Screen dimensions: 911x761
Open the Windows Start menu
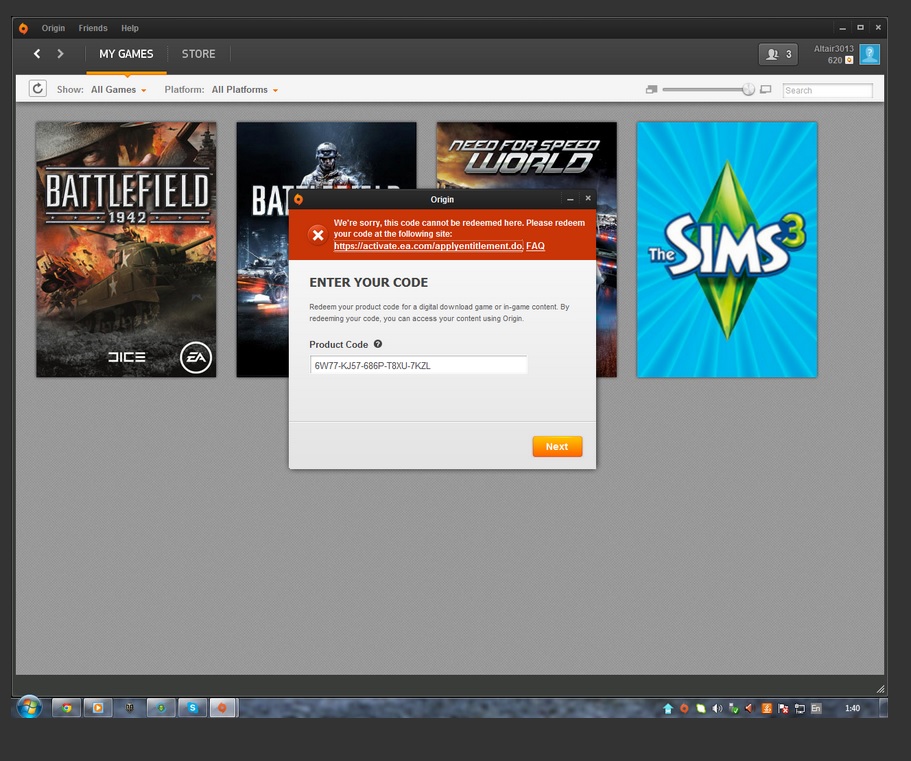(29, 708)
